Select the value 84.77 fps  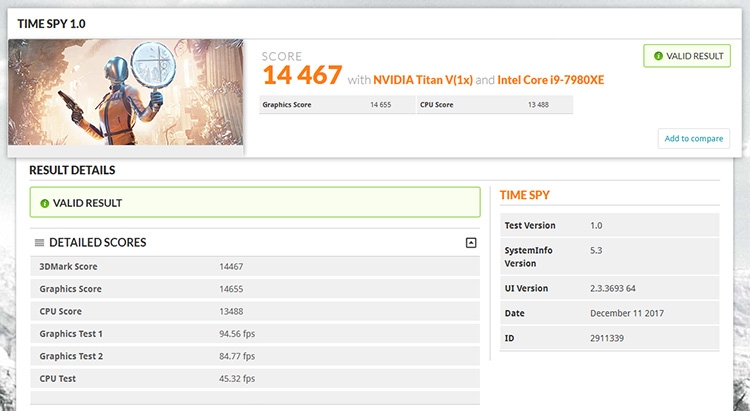(237, 356)
